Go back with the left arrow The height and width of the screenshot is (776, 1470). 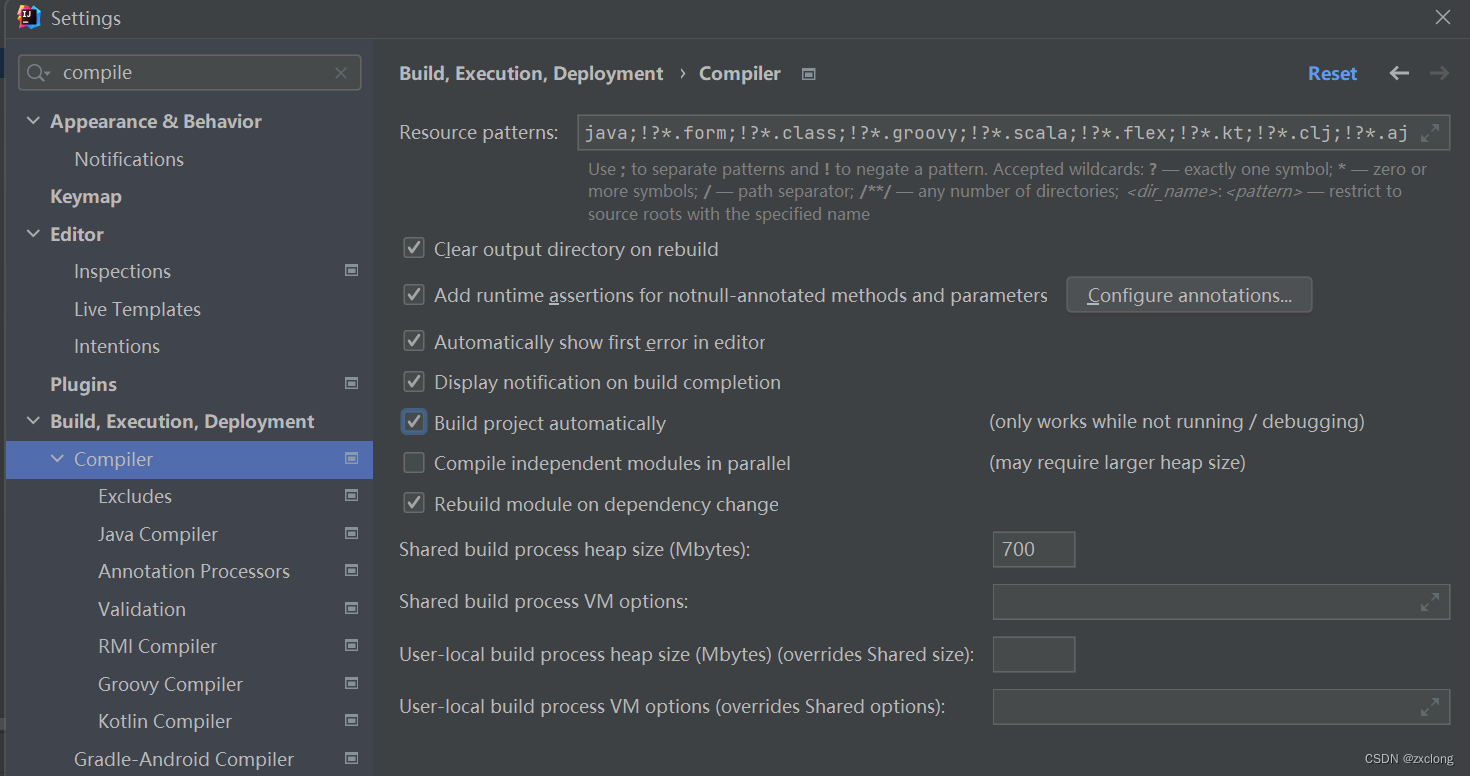tap(1399, 73)
